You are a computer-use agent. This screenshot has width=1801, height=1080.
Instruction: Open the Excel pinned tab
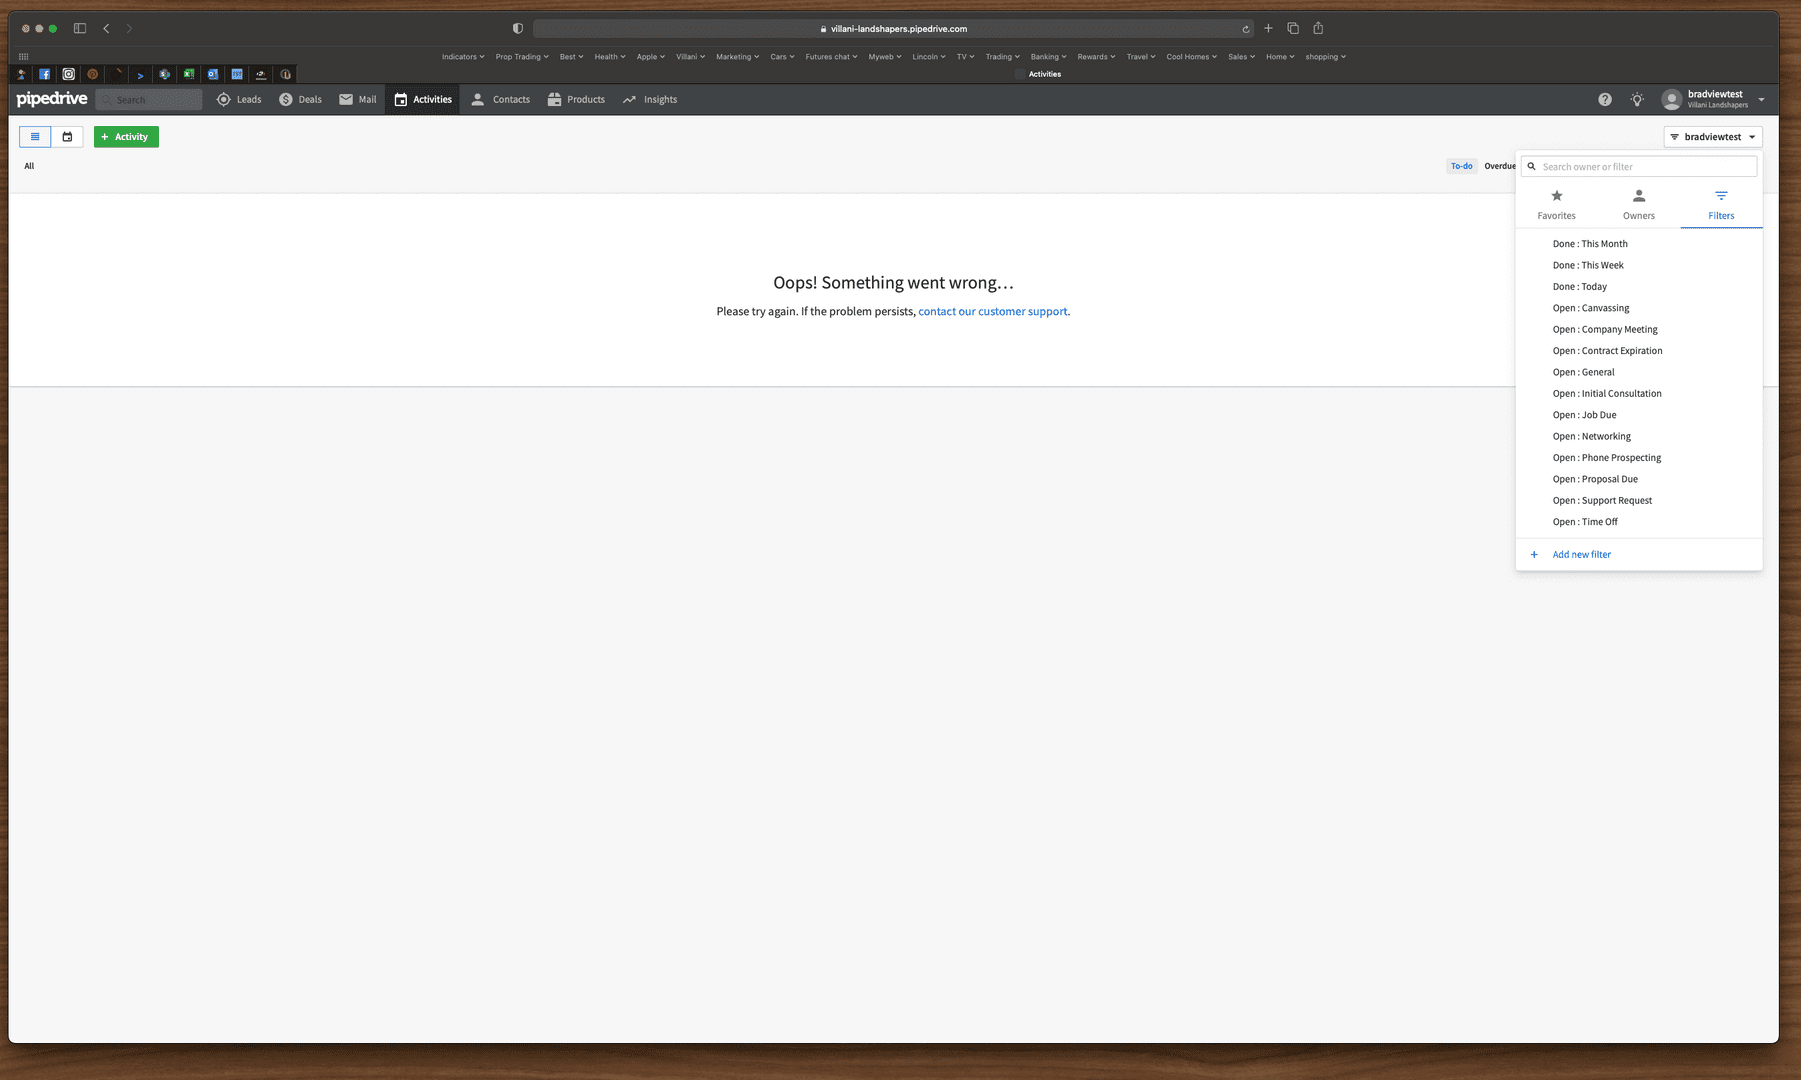188,74
